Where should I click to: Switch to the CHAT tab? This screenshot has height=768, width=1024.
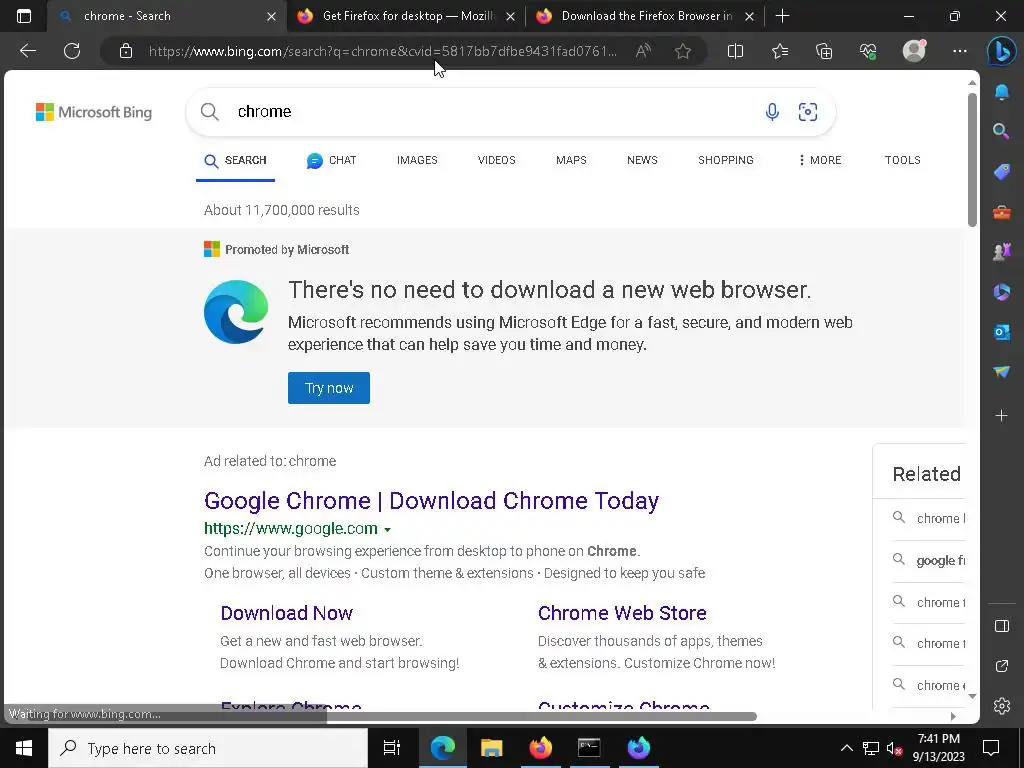pos(331,160)
